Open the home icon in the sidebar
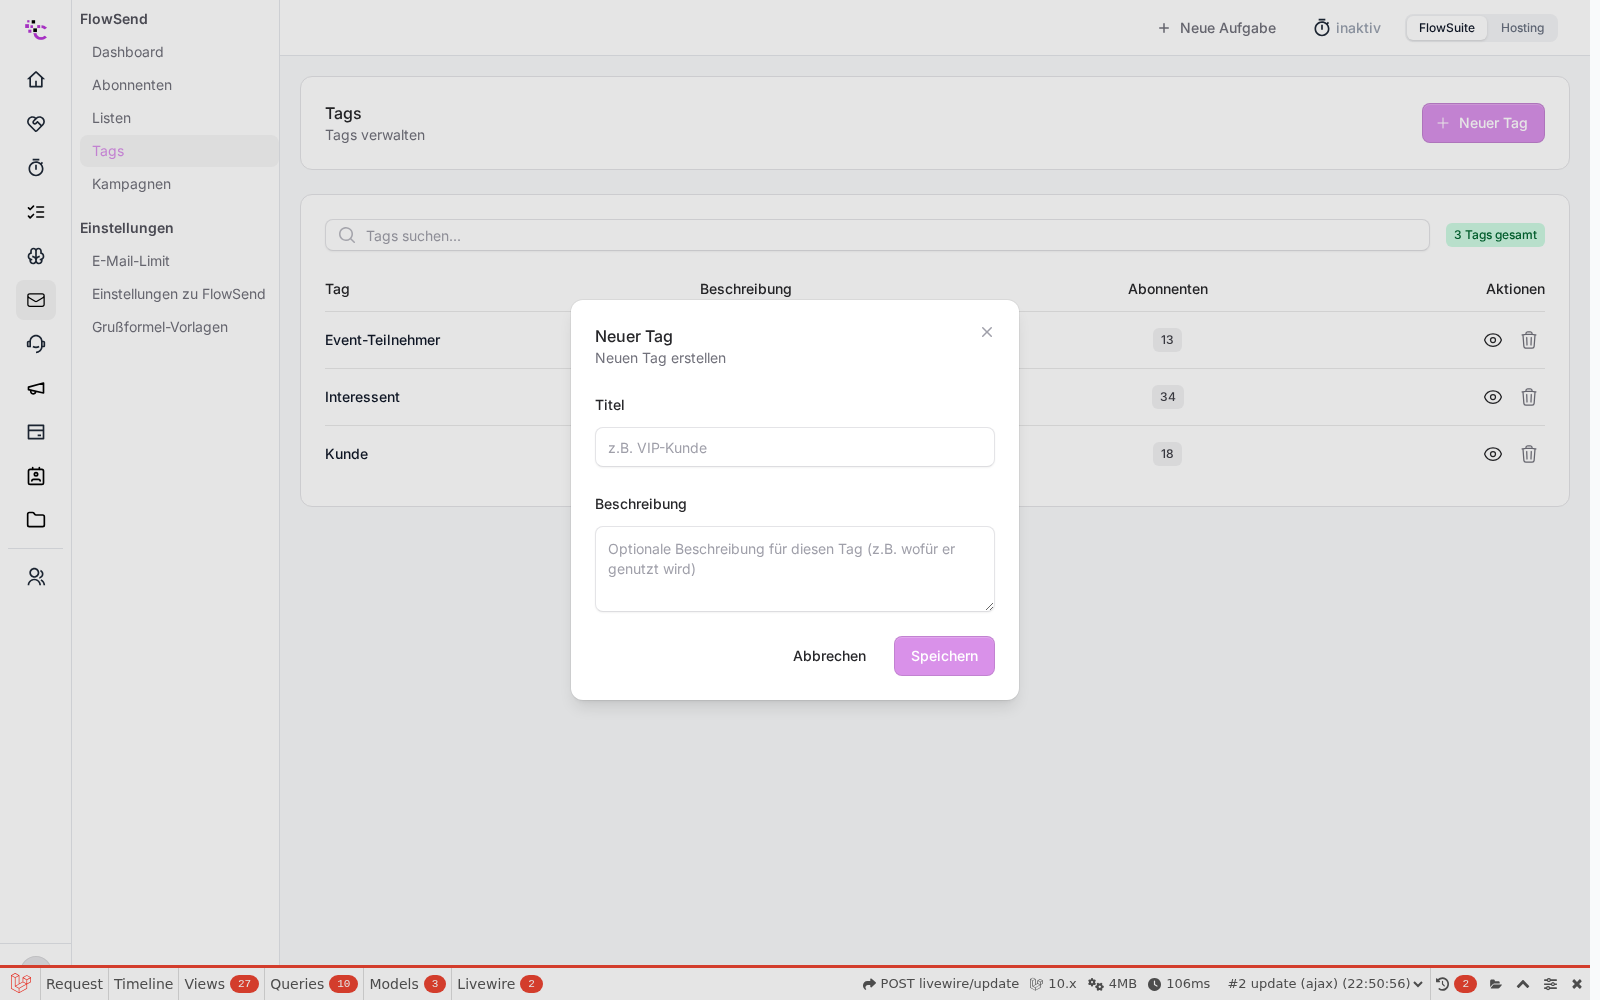 [36, 79]
